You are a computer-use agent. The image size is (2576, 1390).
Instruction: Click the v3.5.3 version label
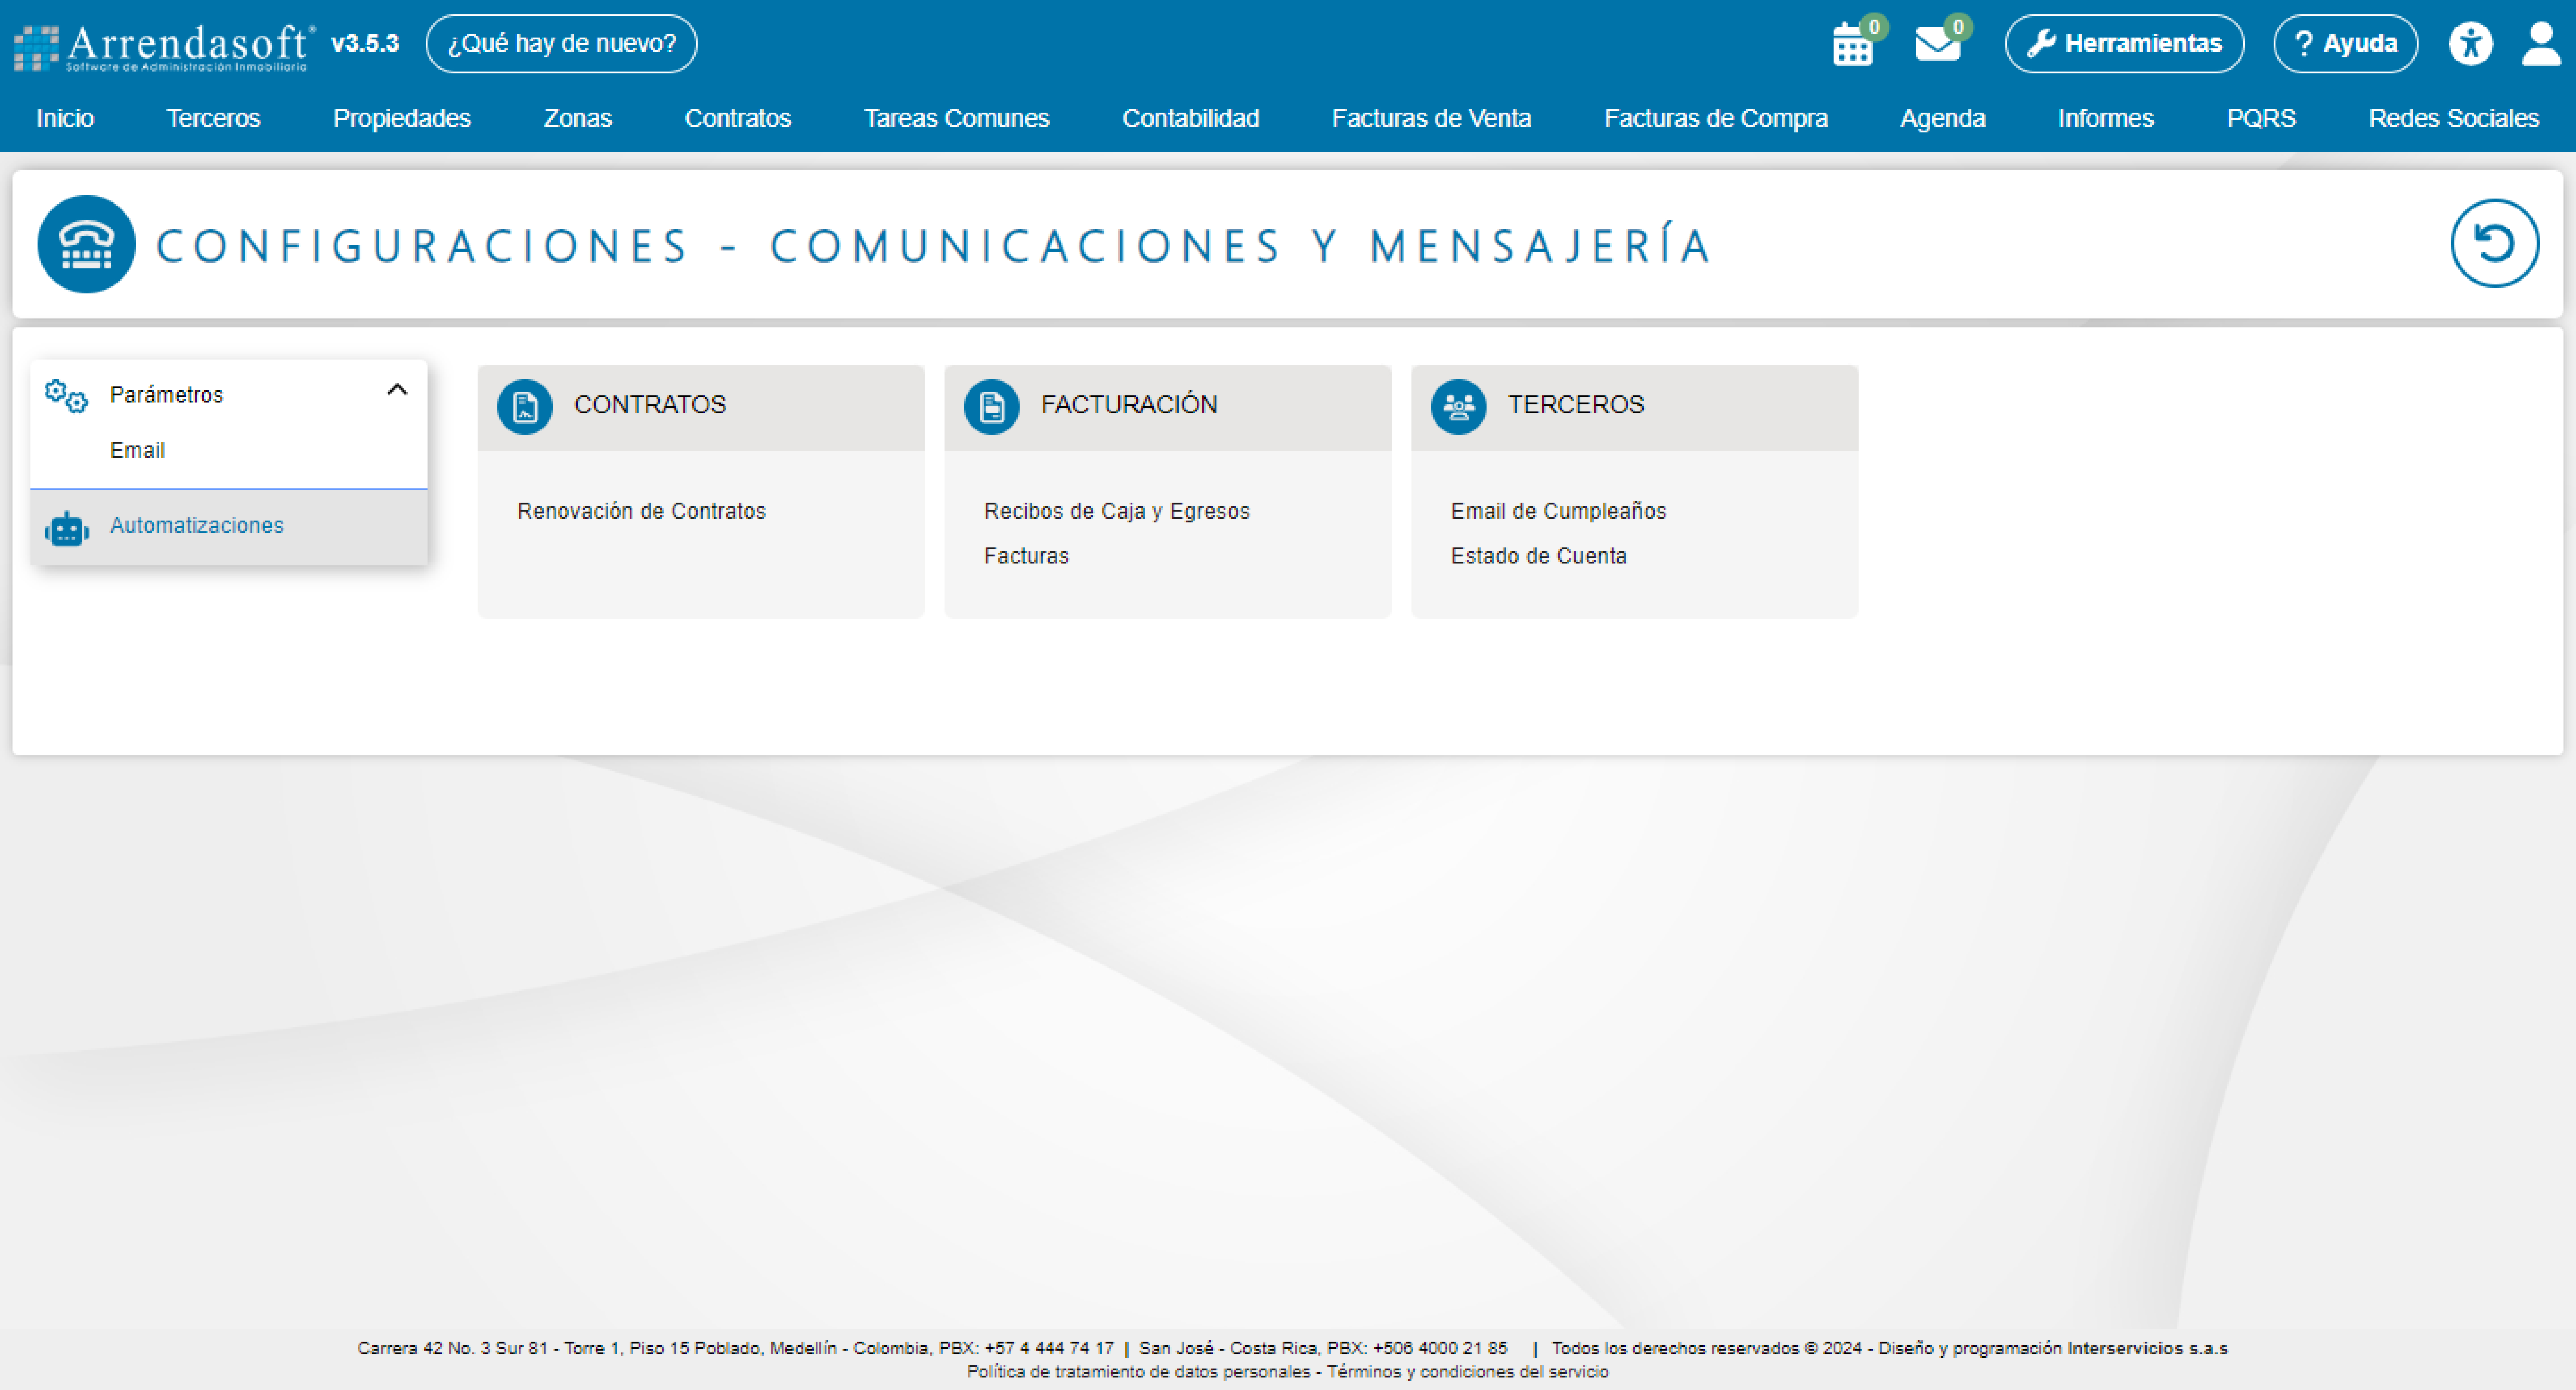[365, 44]
